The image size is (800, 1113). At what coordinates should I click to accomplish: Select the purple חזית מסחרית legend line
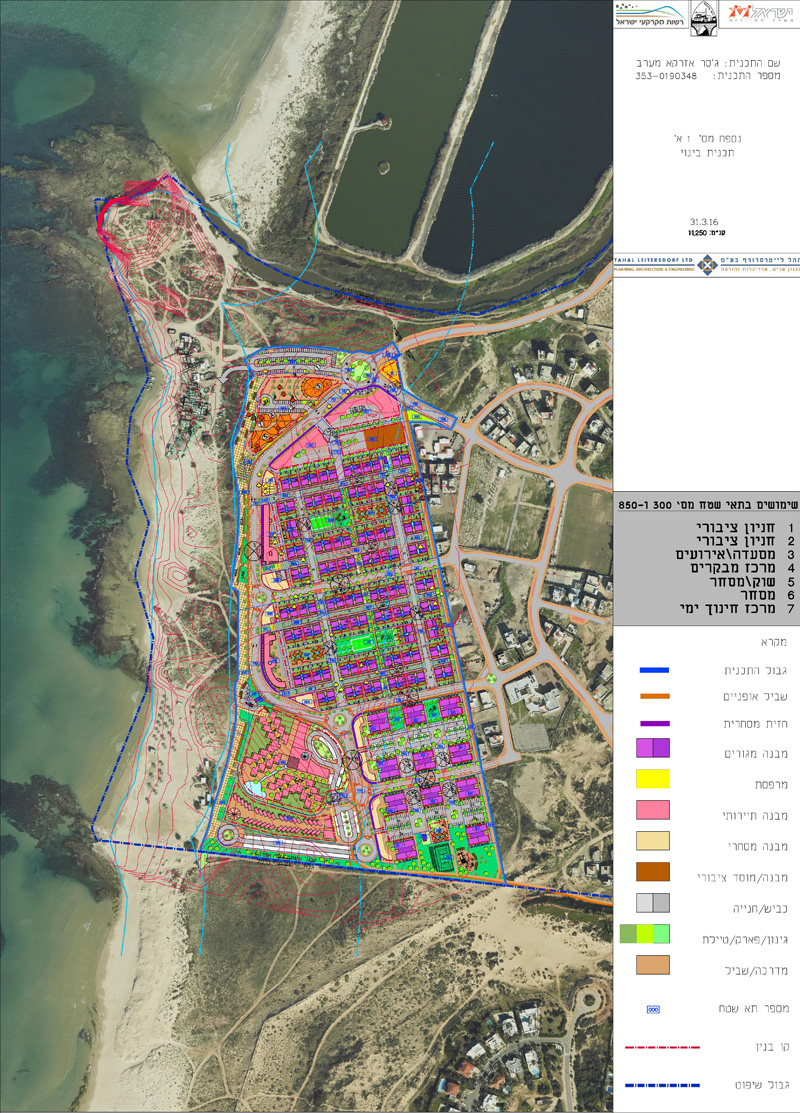coord(654,723)
